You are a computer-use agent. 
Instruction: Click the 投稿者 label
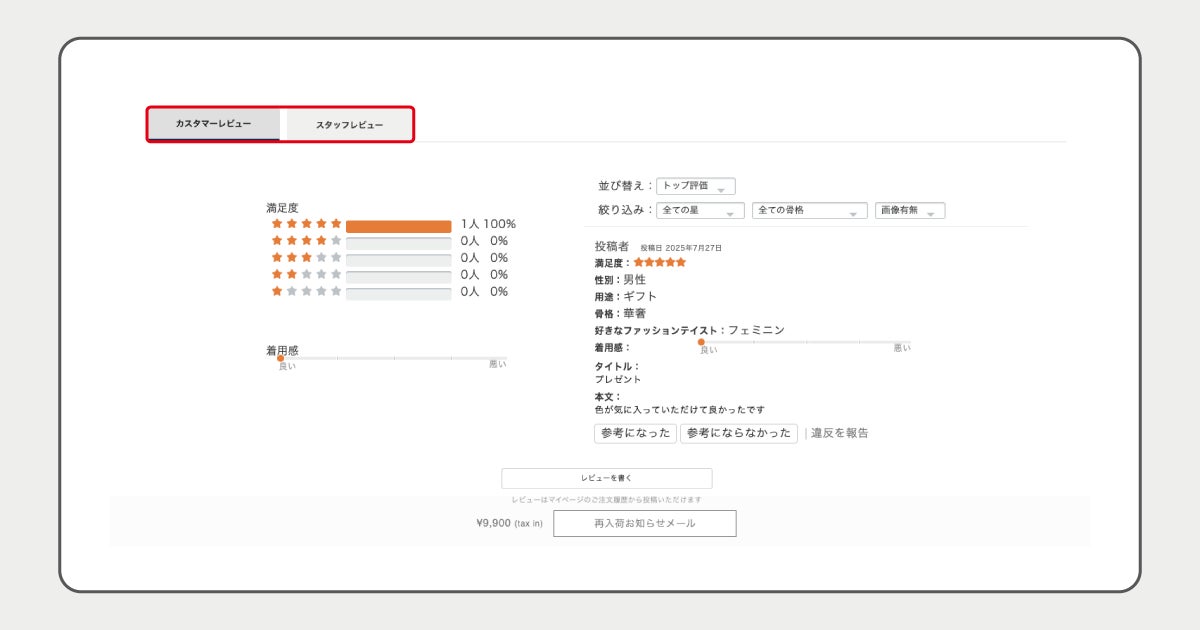pos(611,246)
